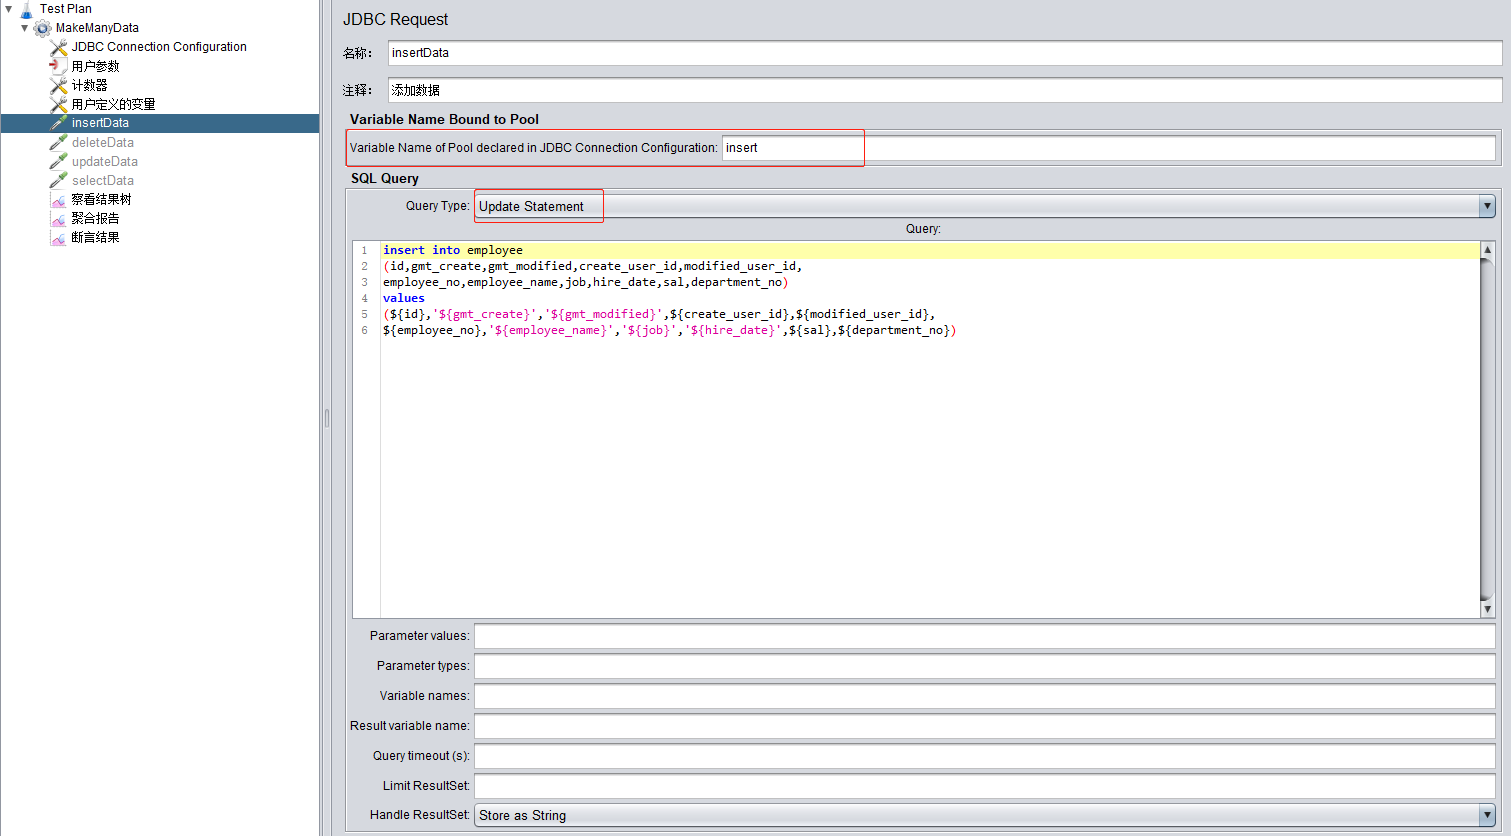Select the 用户定义的变量 tree item
Screen dimensions: 1511x836
pos(114,104)
